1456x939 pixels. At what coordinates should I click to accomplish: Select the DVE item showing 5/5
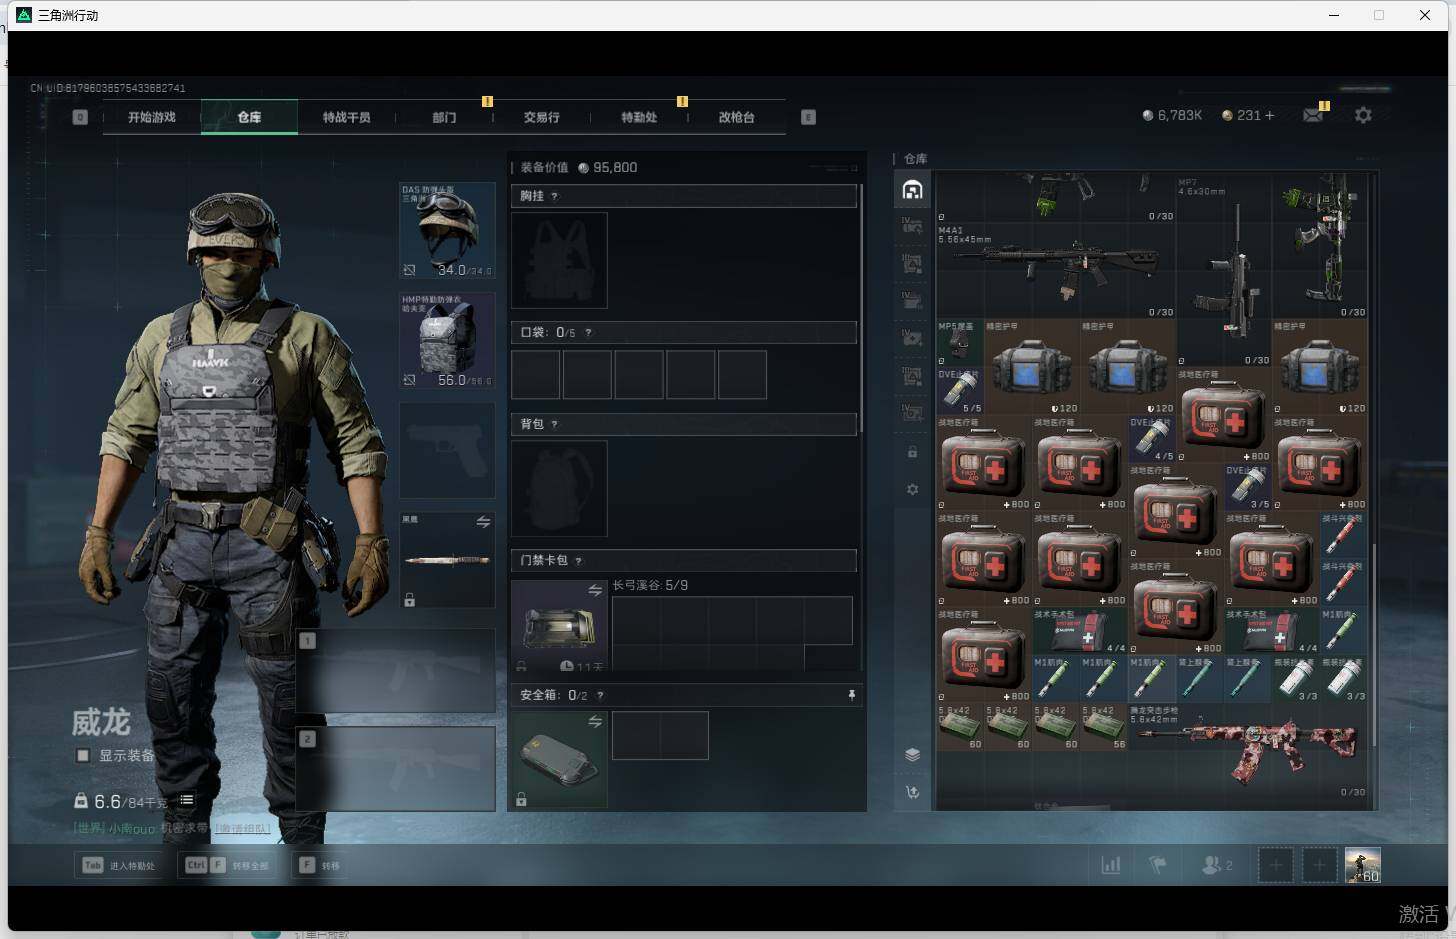click(x=959, y=390)
